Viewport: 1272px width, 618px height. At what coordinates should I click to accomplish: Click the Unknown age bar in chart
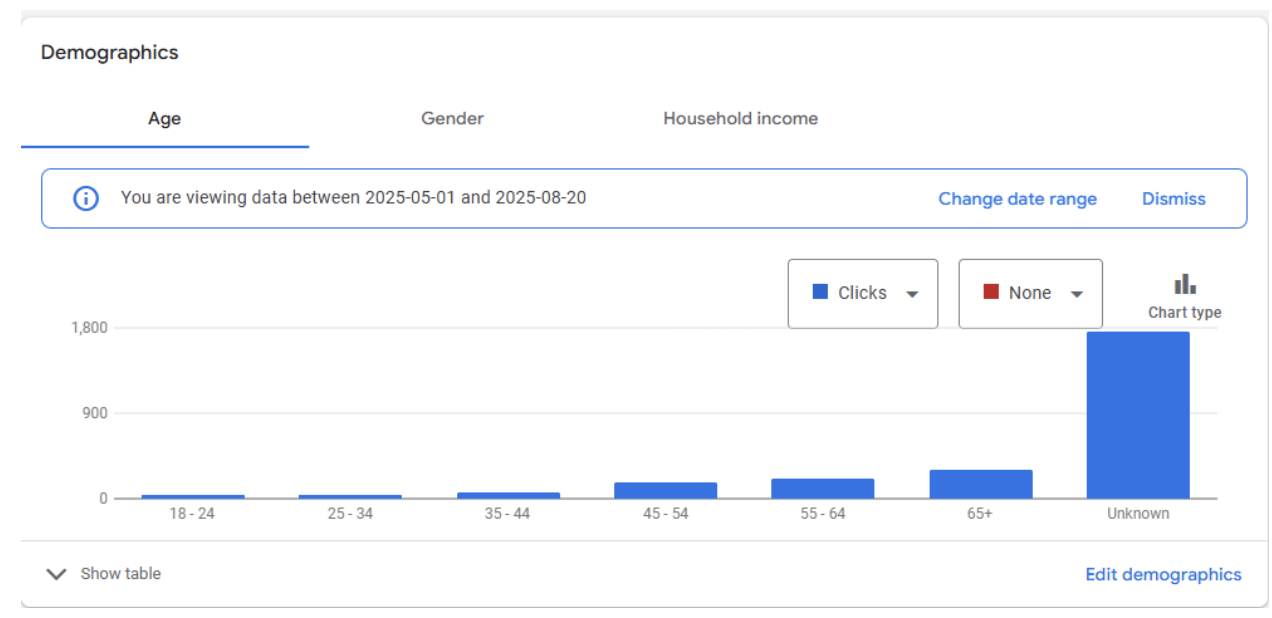(x=1138, y=415)
